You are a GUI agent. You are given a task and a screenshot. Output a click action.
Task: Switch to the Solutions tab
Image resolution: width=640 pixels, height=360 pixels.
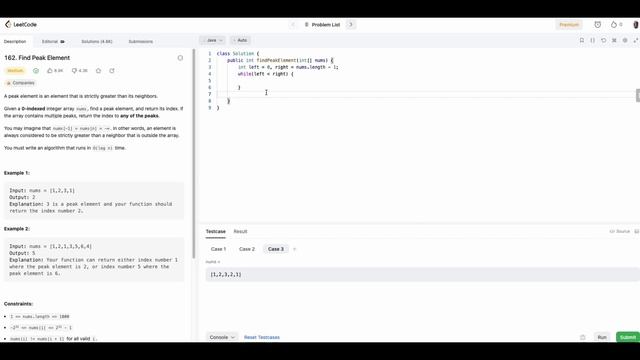pos(97,41)
